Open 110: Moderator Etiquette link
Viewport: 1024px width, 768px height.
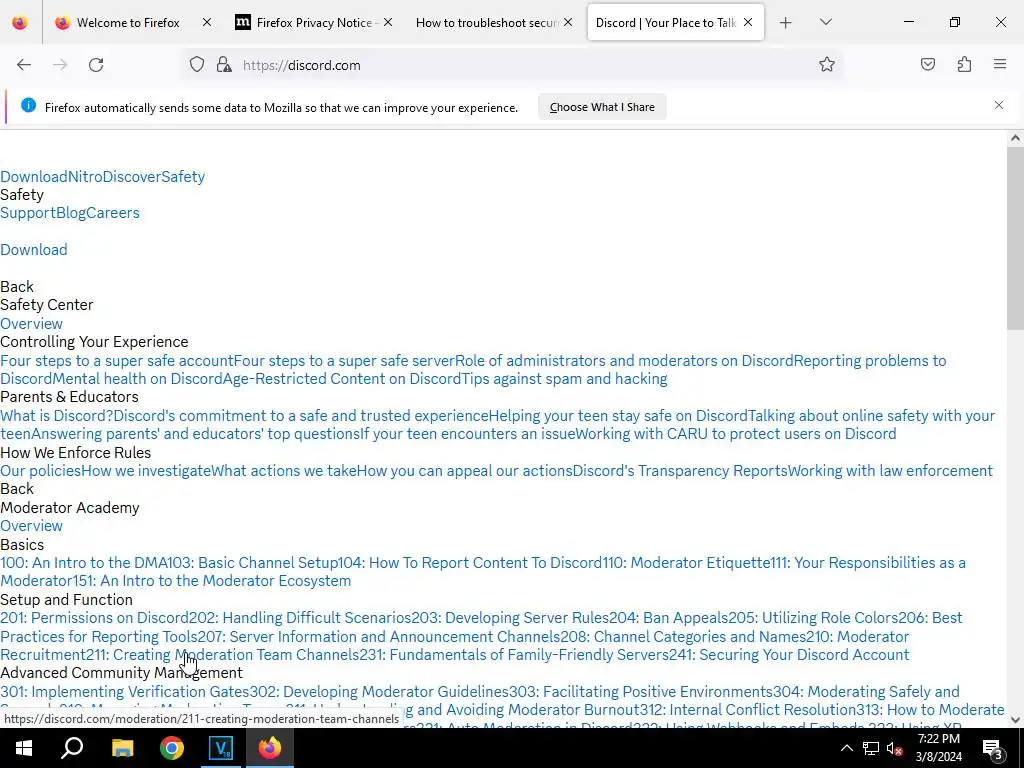point(686,563)
